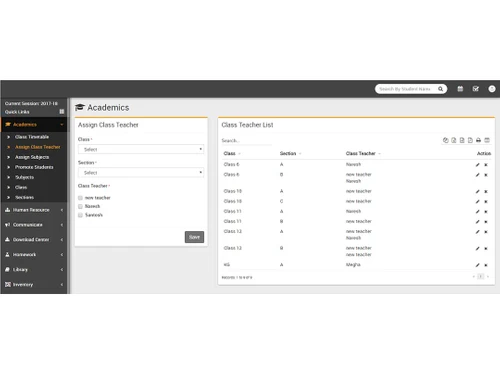
Task: Click the Copy export icon
Action: [446, 140]
